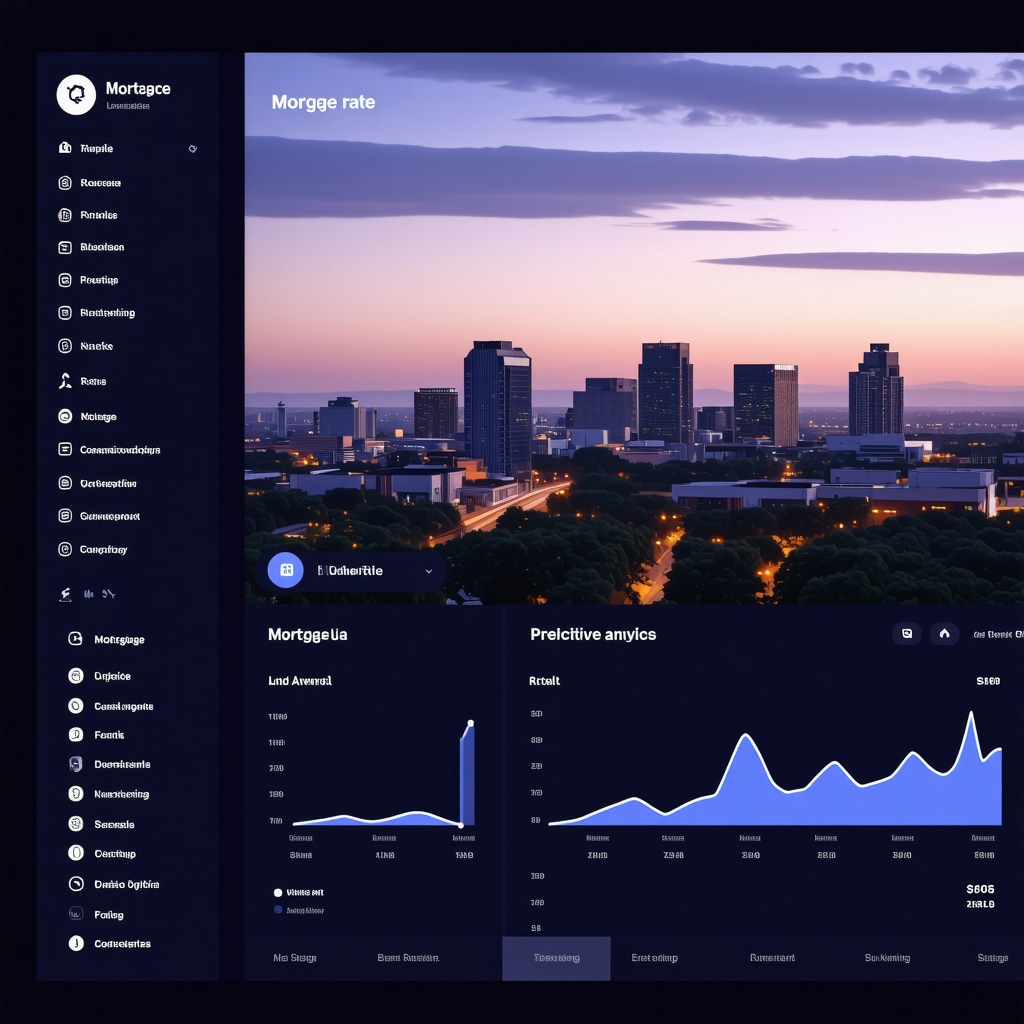Viewport: 1024px width, 1024px height.
Task: Click the dark icon beside 'Foilag'
Action: coord(76,914)
